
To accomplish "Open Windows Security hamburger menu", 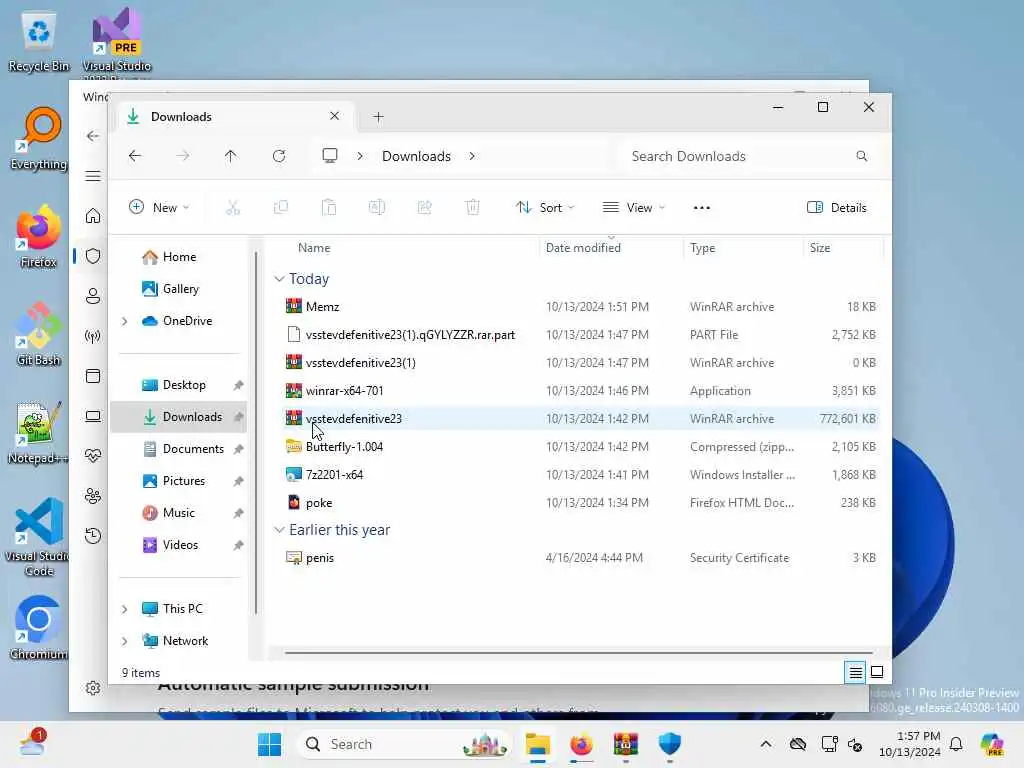I will click(x=93, y=176).
